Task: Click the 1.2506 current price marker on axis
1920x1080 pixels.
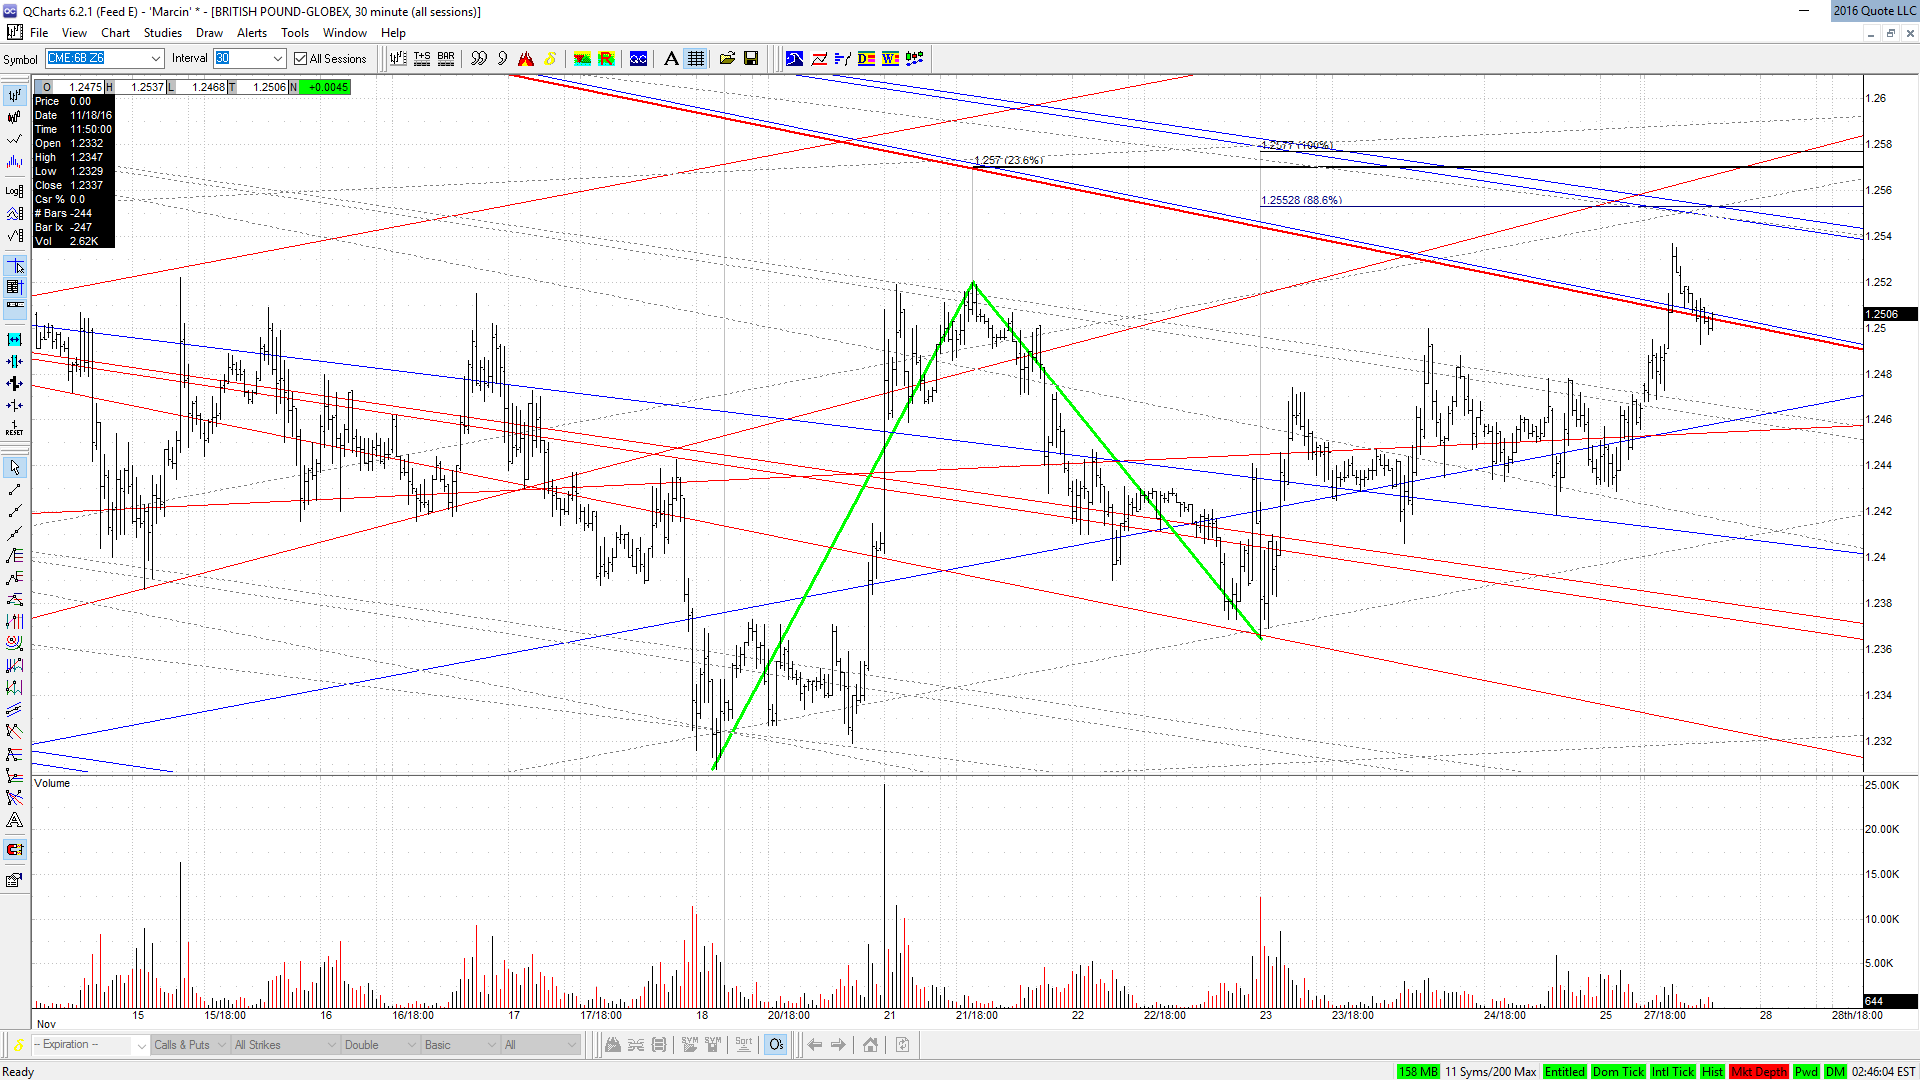Action: pos(1890,314)
